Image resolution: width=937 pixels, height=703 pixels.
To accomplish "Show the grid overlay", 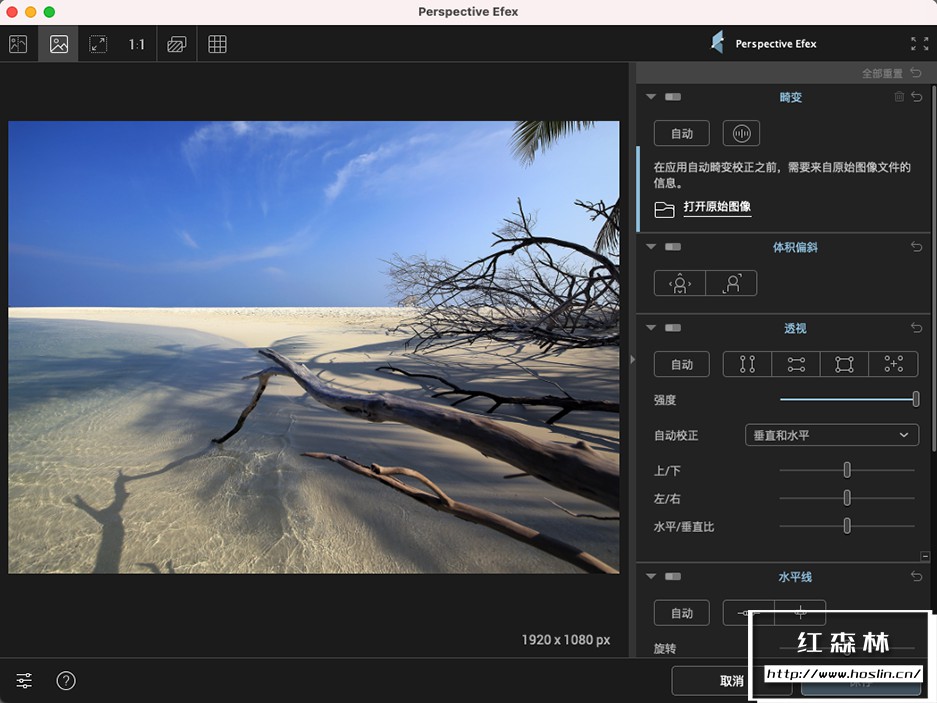I will click(217, 44).
